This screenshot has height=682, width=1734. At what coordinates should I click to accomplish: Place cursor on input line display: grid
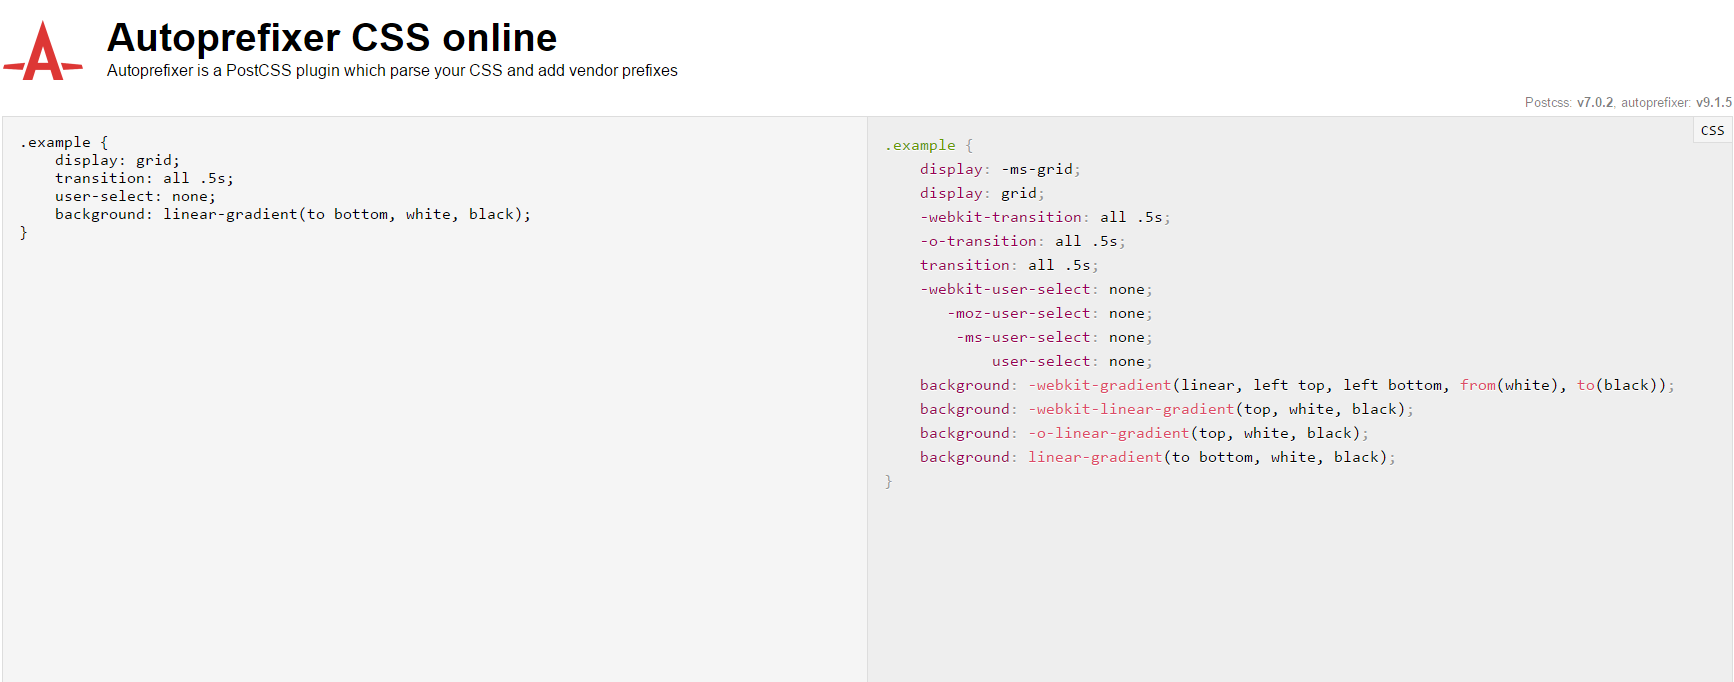[117, 160]
